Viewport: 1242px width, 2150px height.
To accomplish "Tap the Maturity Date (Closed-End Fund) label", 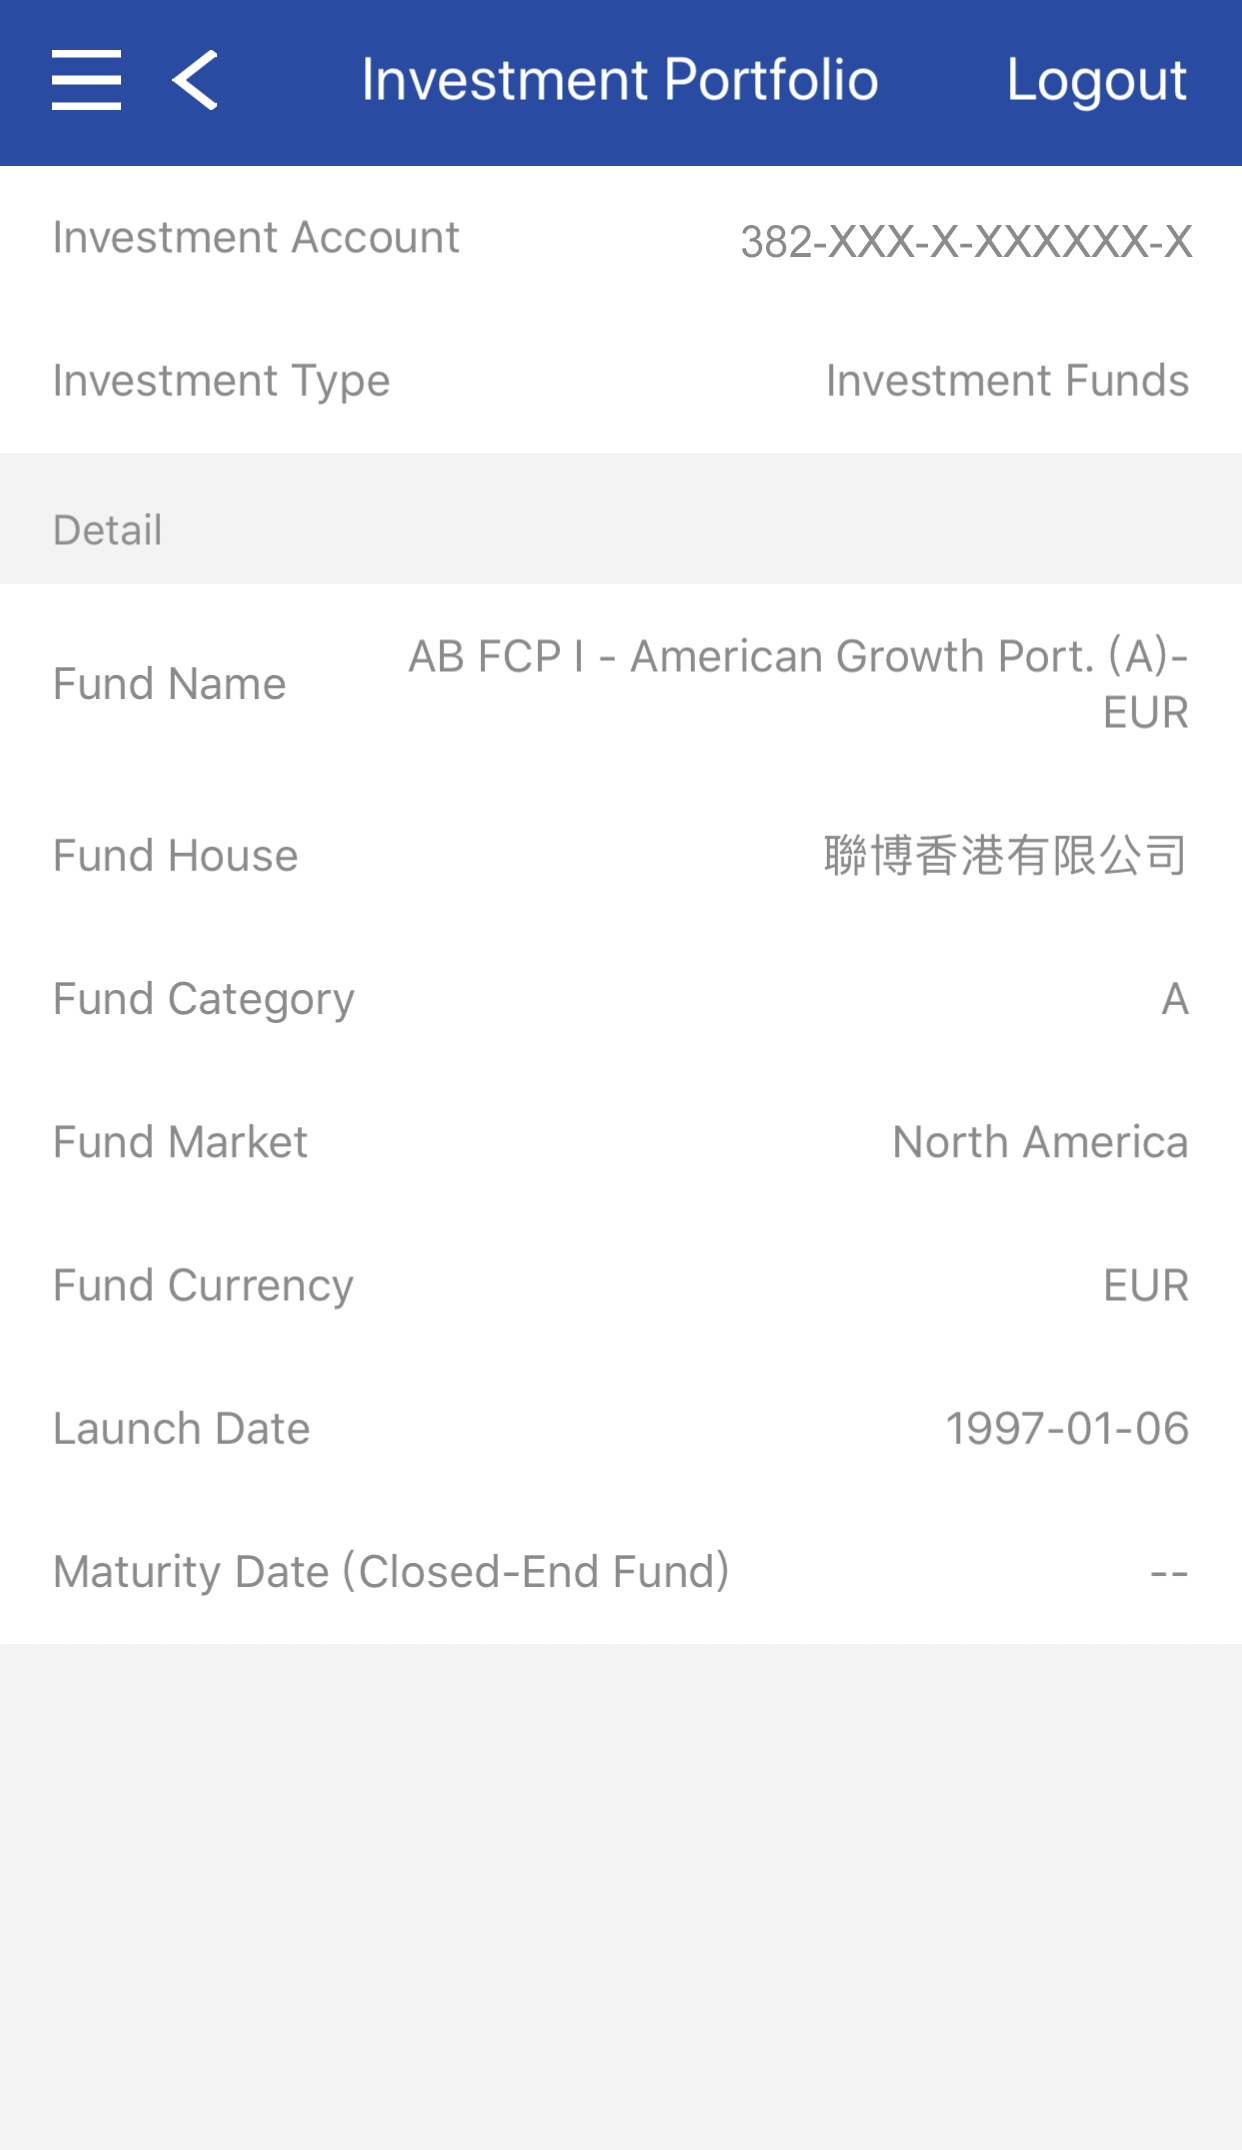I will click(391, 1571).
